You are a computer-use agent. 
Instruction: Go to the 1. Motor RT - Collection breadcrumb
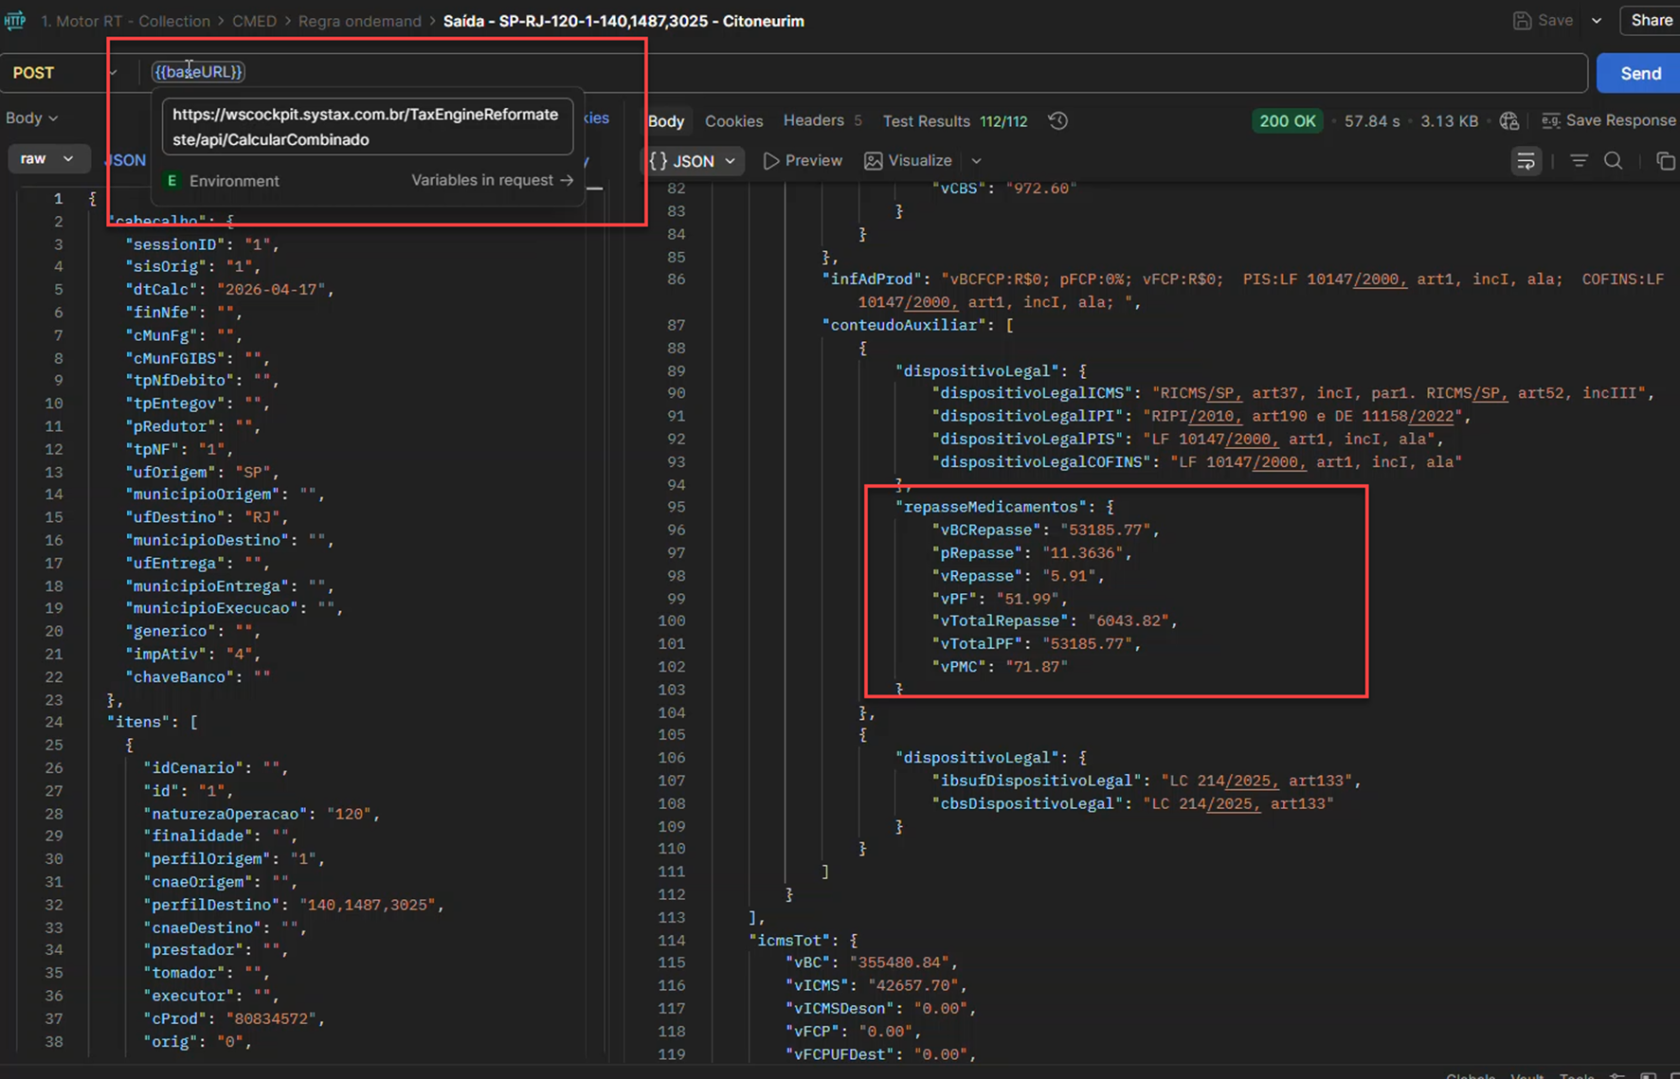coord(125,21)
